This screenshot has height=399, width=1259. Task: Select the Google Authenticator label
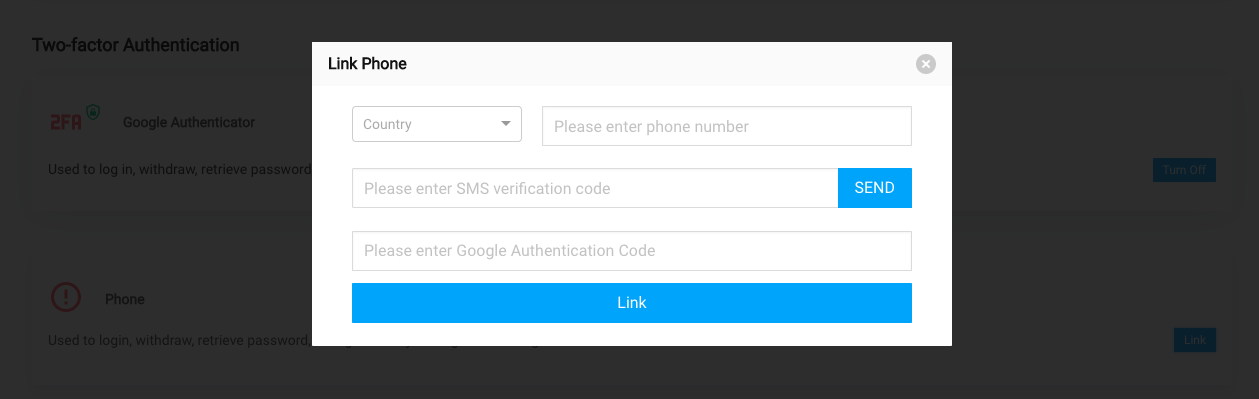(x=189, y=122)
